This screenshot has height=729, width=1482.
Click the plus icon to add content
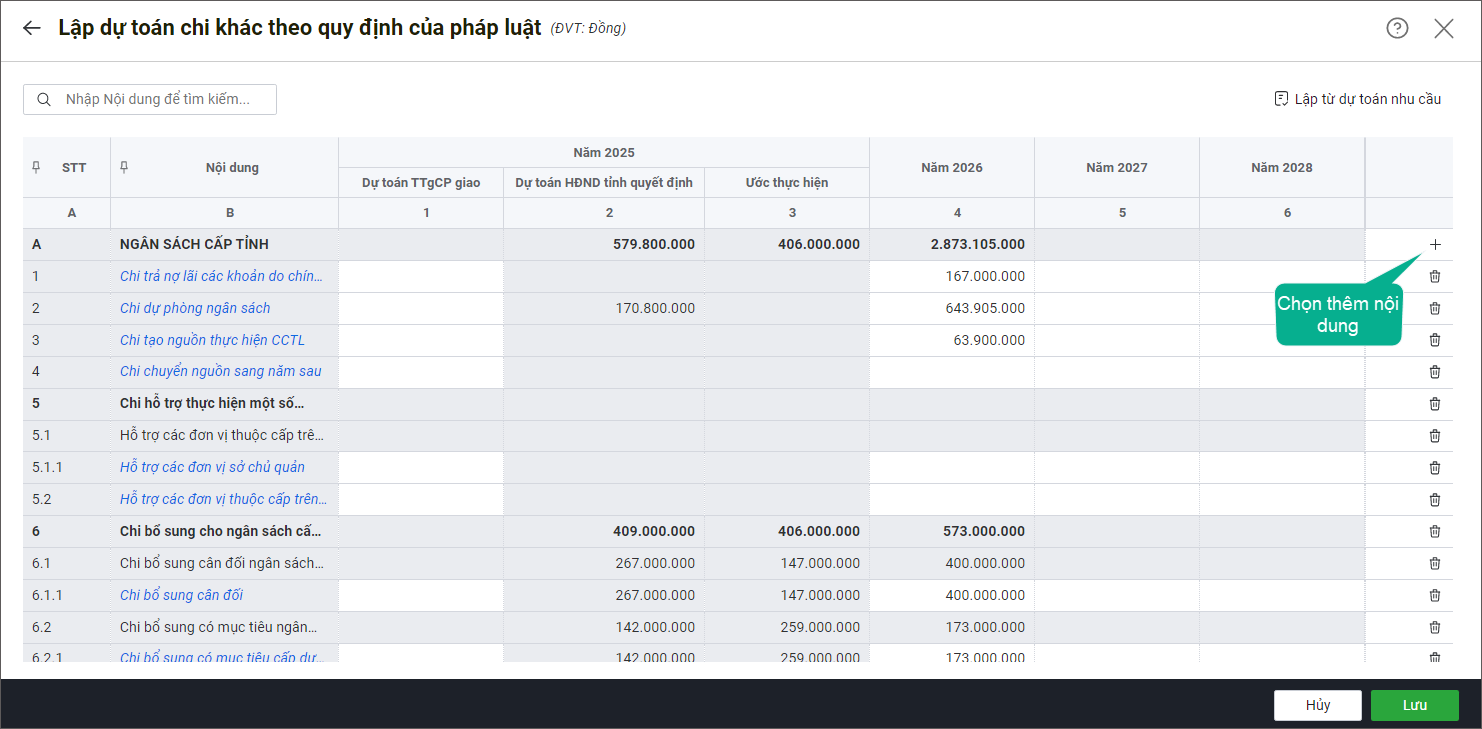[x=1435, y=244]
